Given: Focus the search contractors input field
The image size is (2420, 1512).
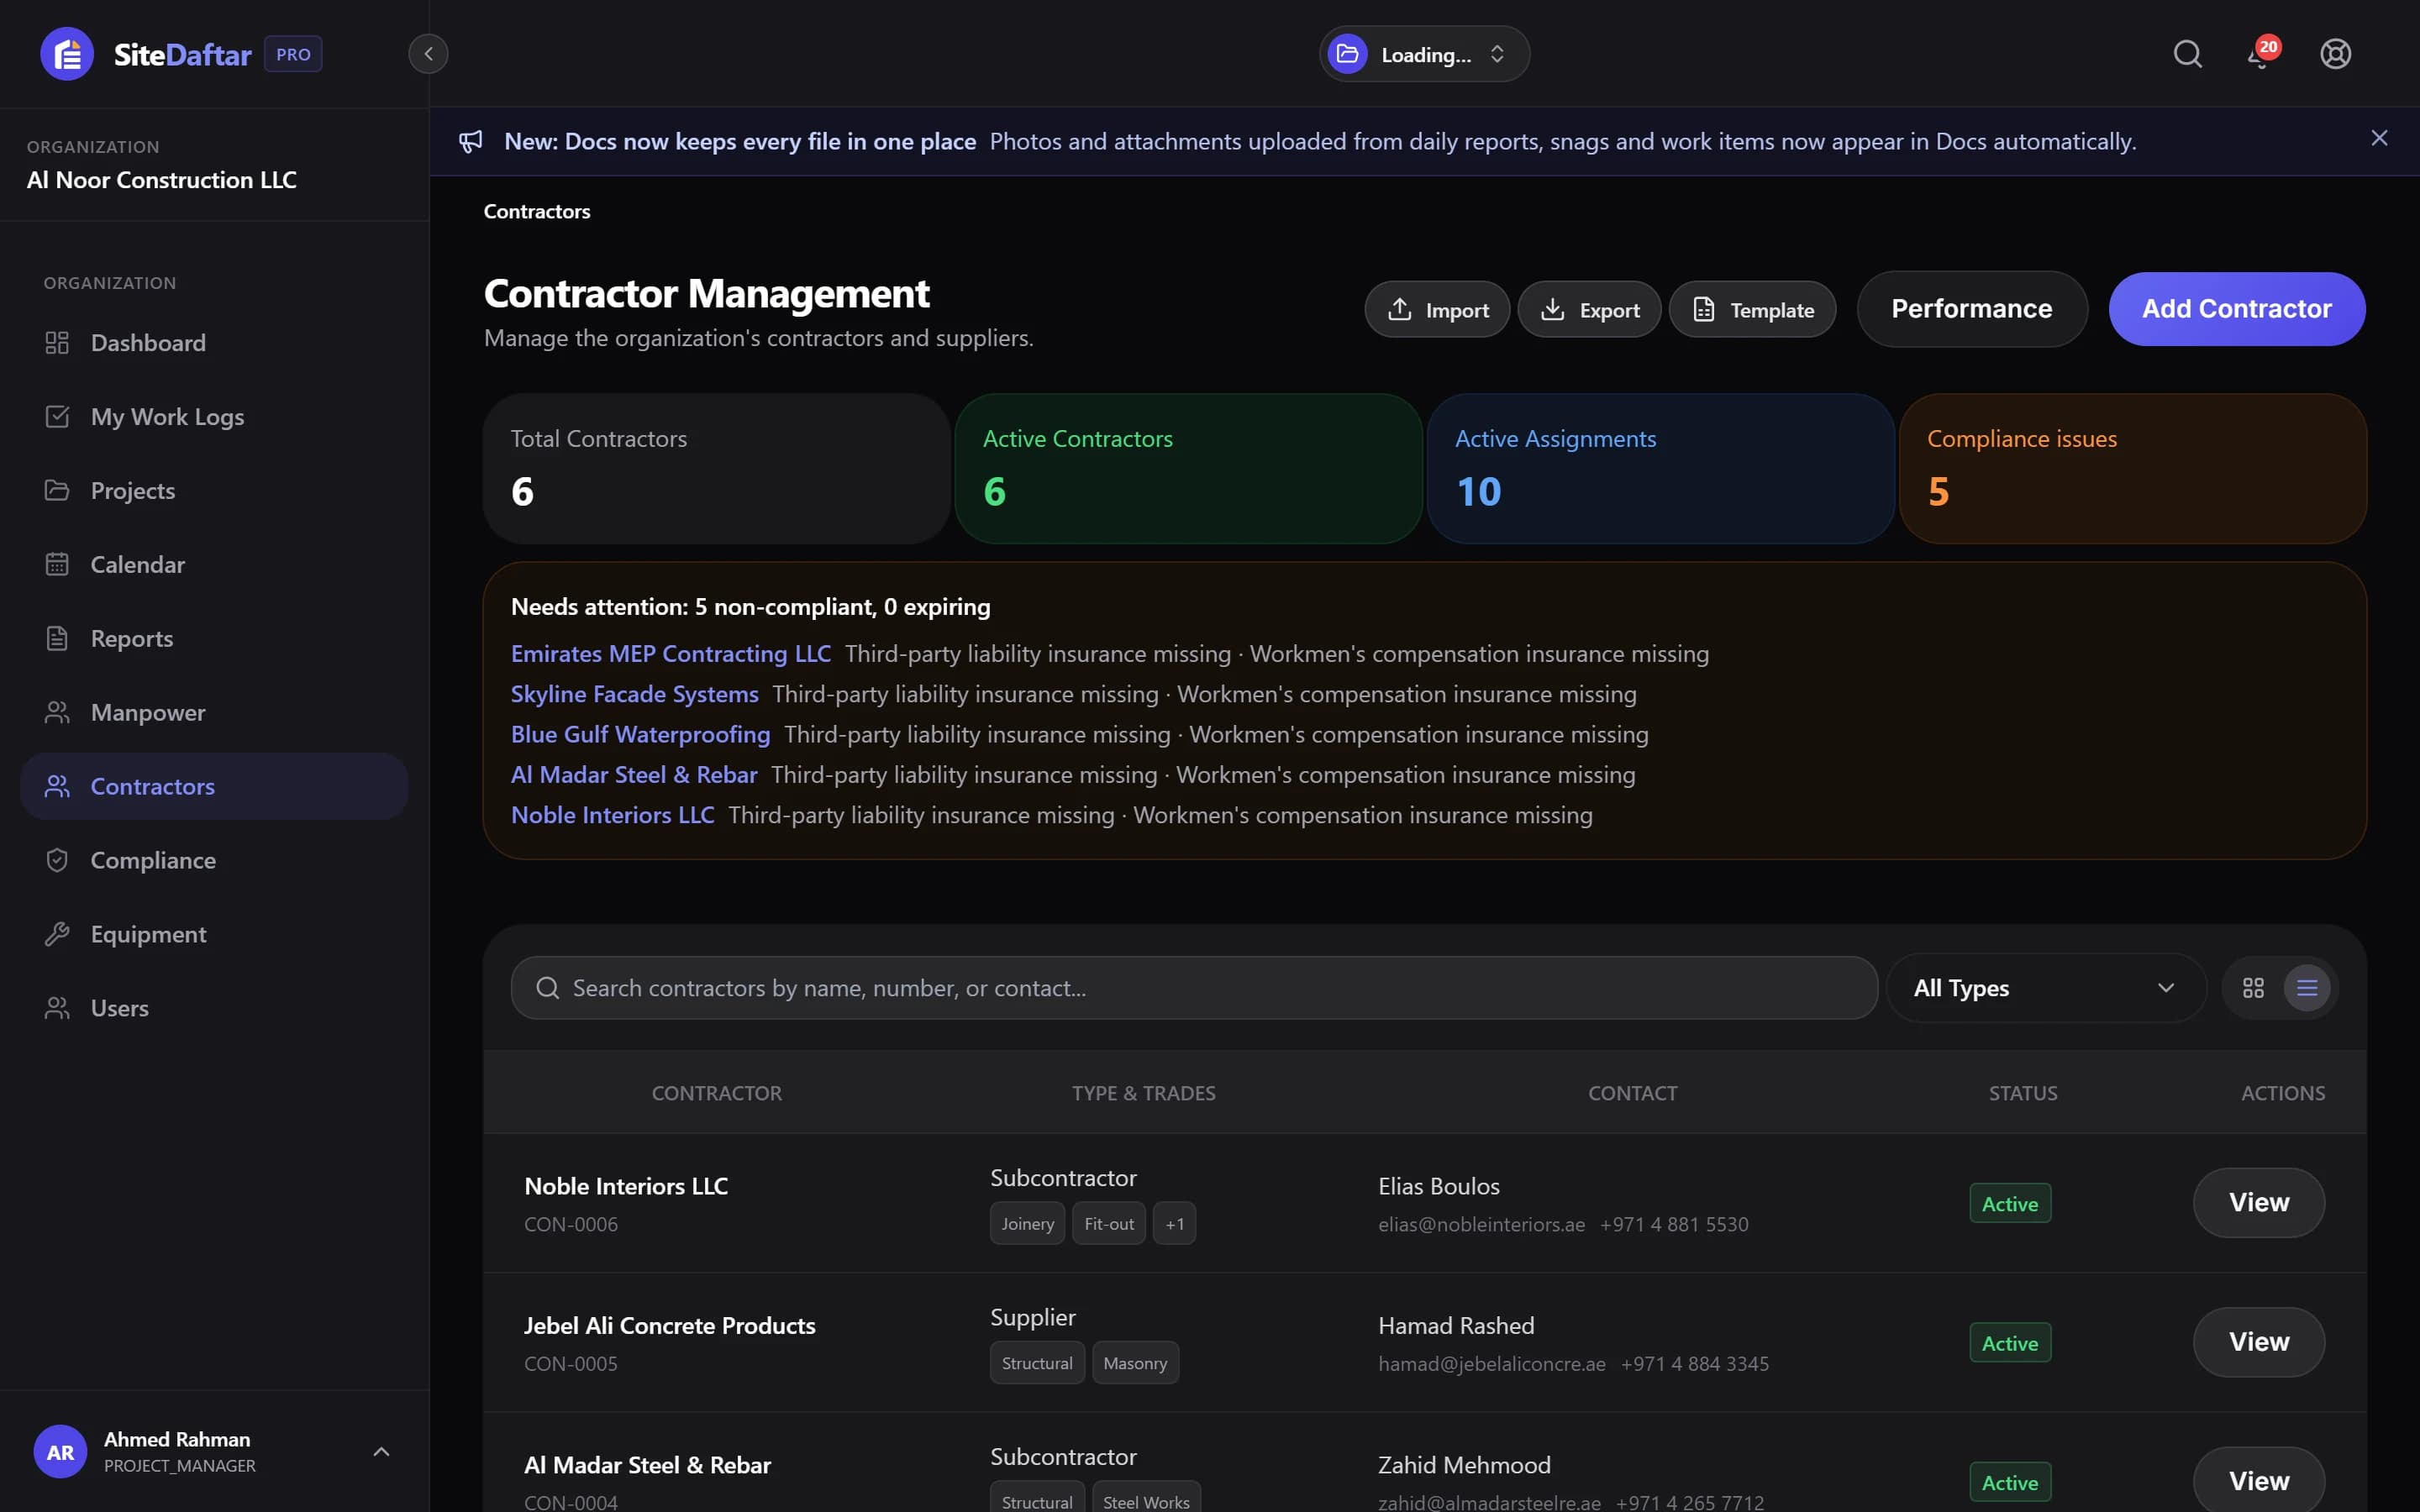Looking at the screenshot, I should [1194, 988].
